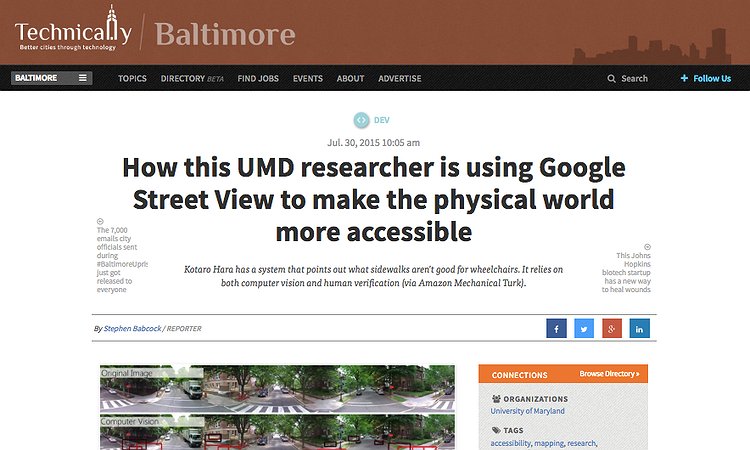The image size is (750, 450).
Task: Open the Directory beta menu
Action: [x=192, y=78]
